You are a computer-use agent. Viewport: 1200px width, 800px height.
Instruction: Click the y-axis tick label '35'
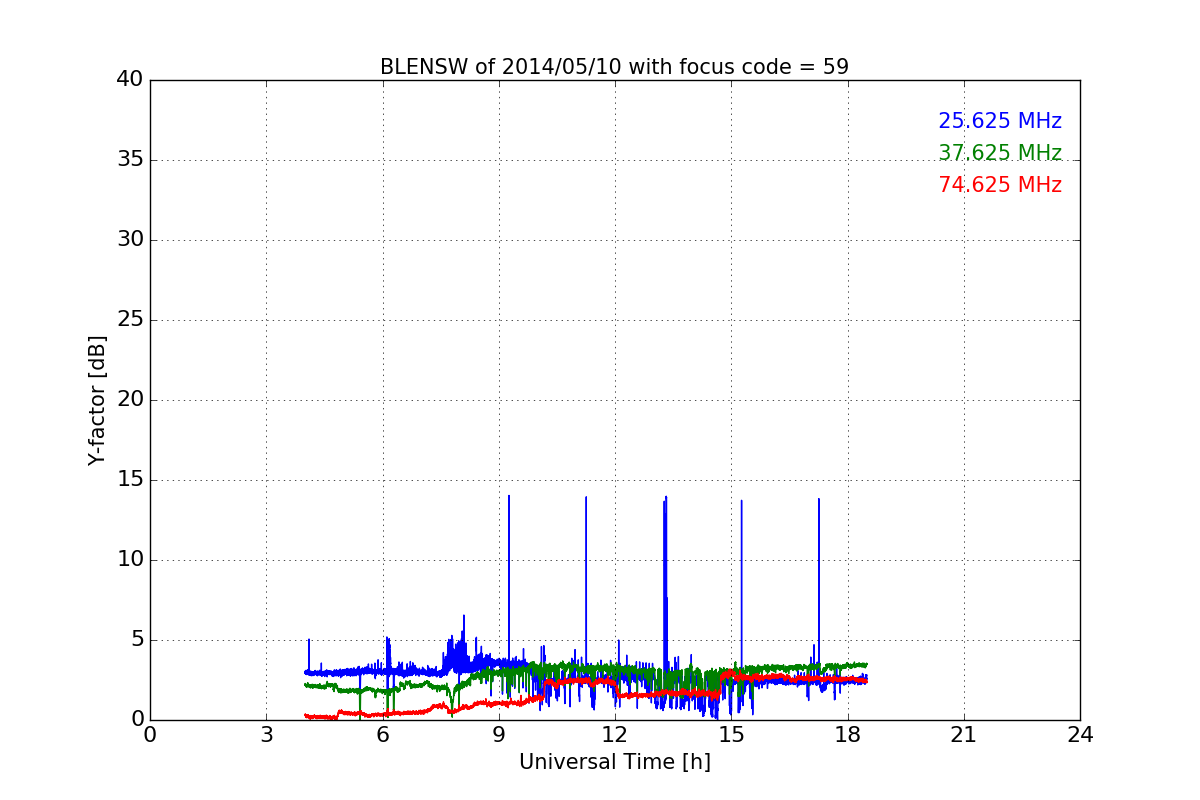coord(130,160)
